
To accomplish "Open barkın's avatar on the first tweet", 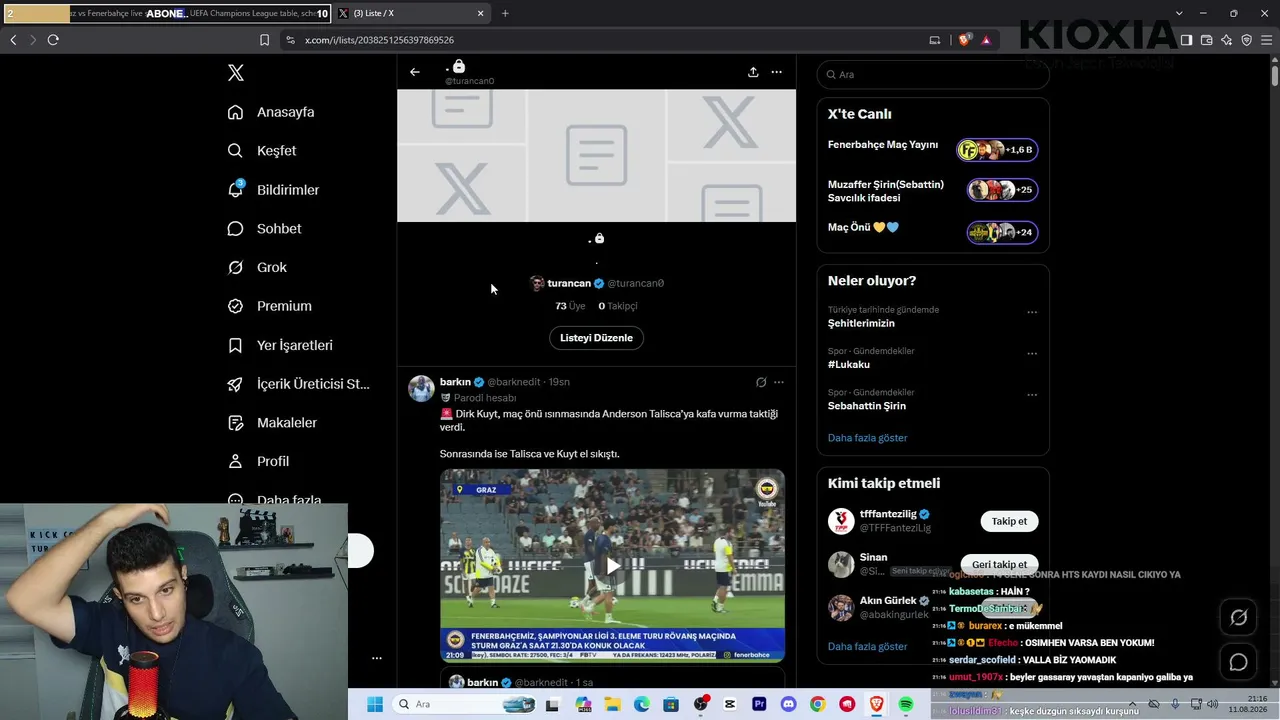I will pos(421,388).
